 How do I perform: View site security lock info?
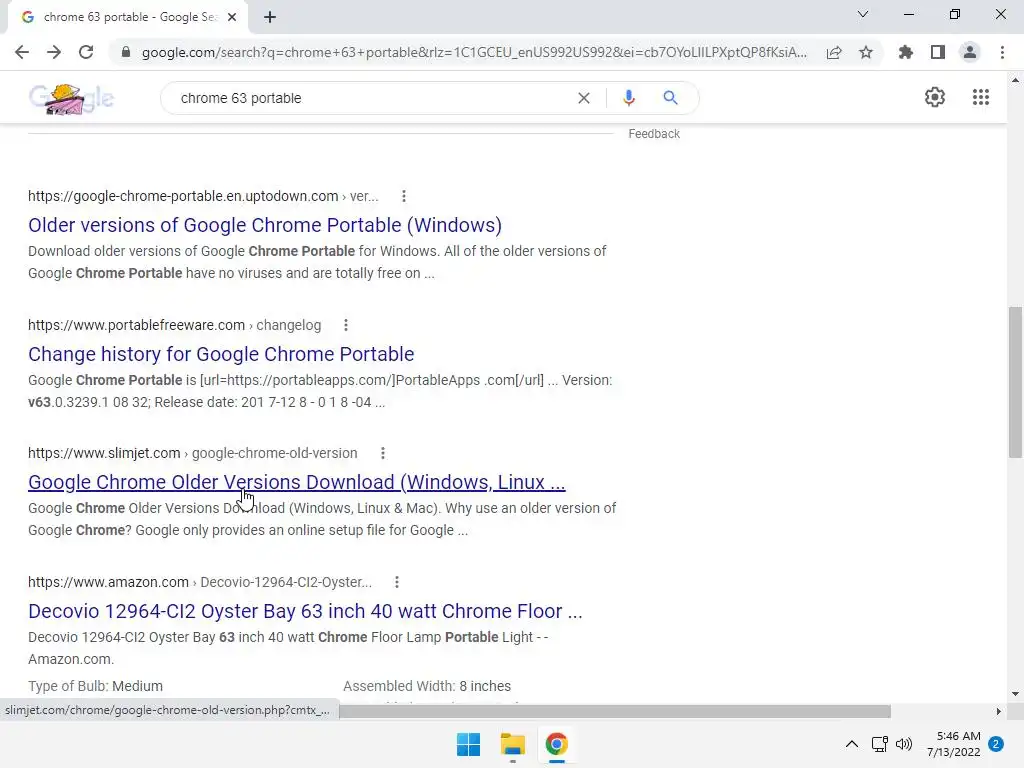(x=125, y=52)
